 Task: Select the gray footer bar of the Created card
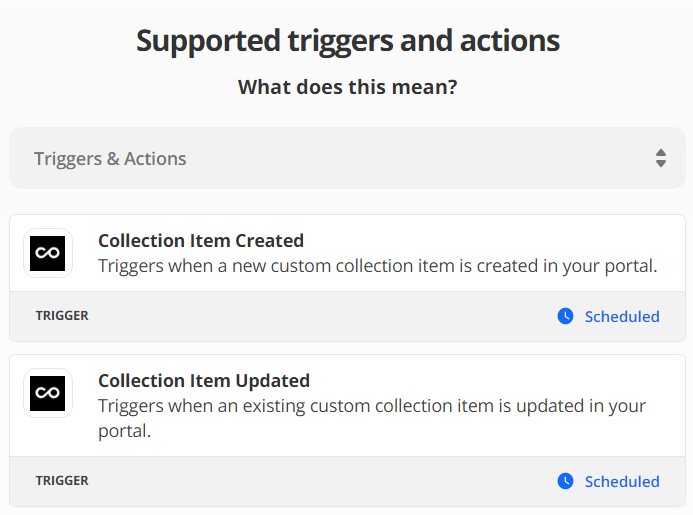coord(300,316)
